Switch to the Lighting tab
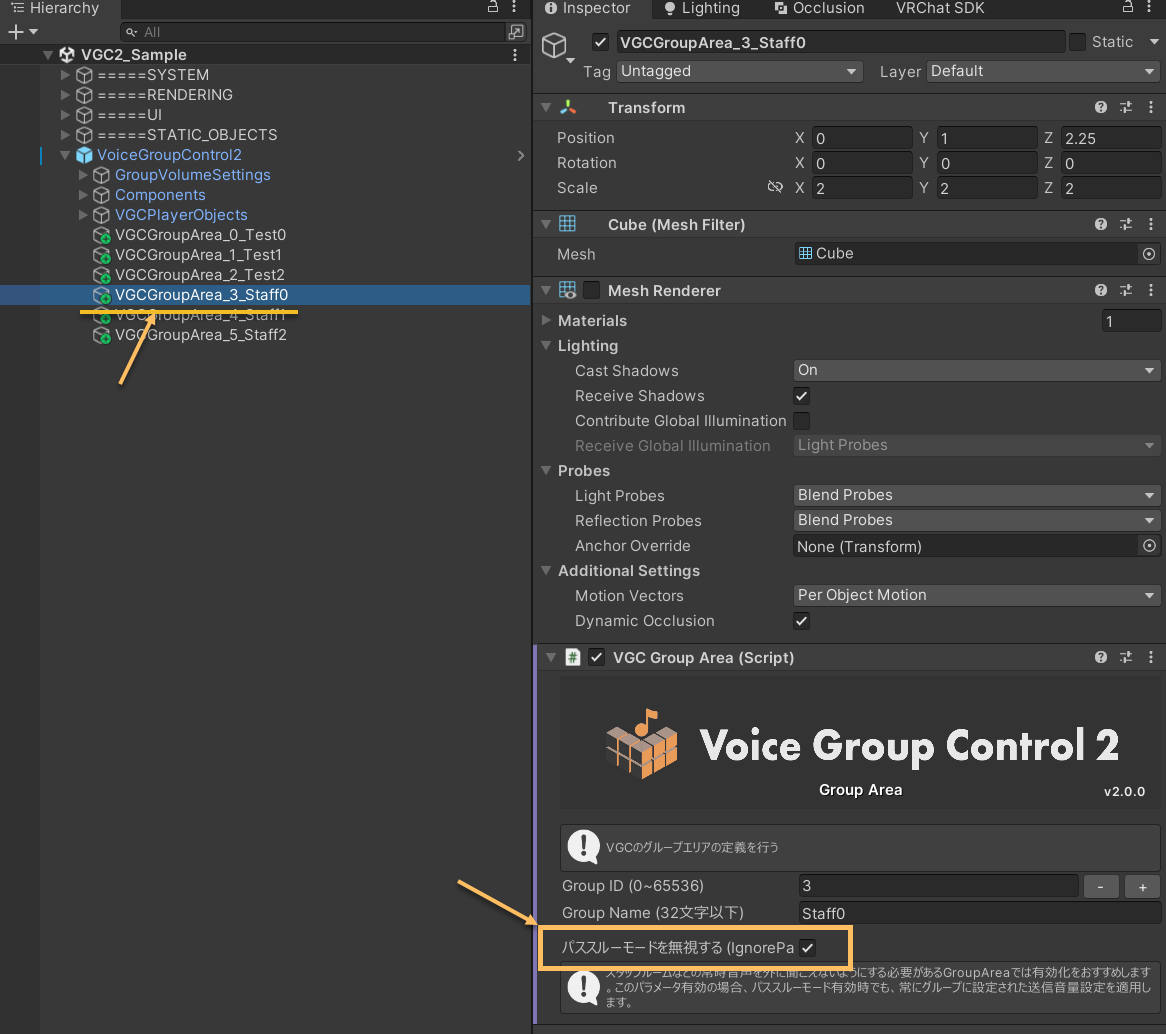The height and width of the screenshot is (1034, 1166). point(702,8)
